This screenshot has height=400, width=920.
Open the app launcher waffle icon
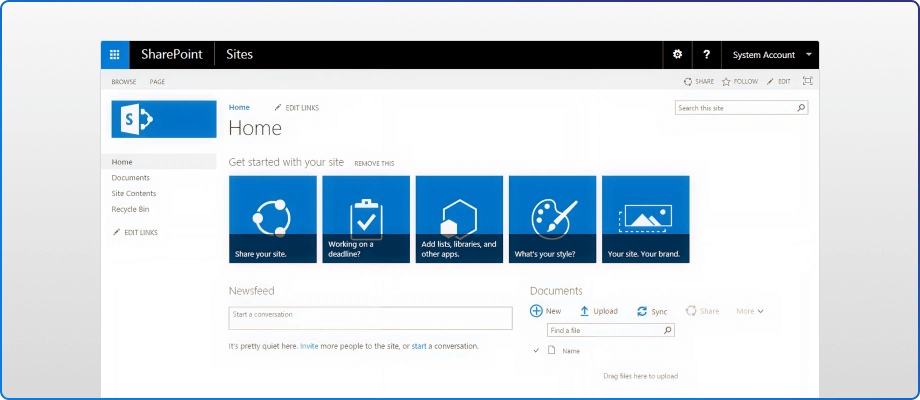click(115, 55)
